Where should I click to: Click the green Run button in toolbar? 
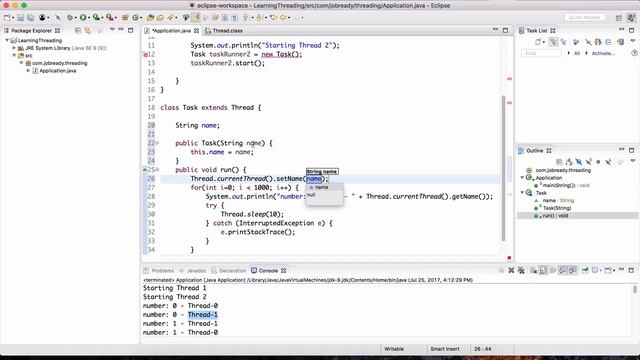click(x=83, y=18)
